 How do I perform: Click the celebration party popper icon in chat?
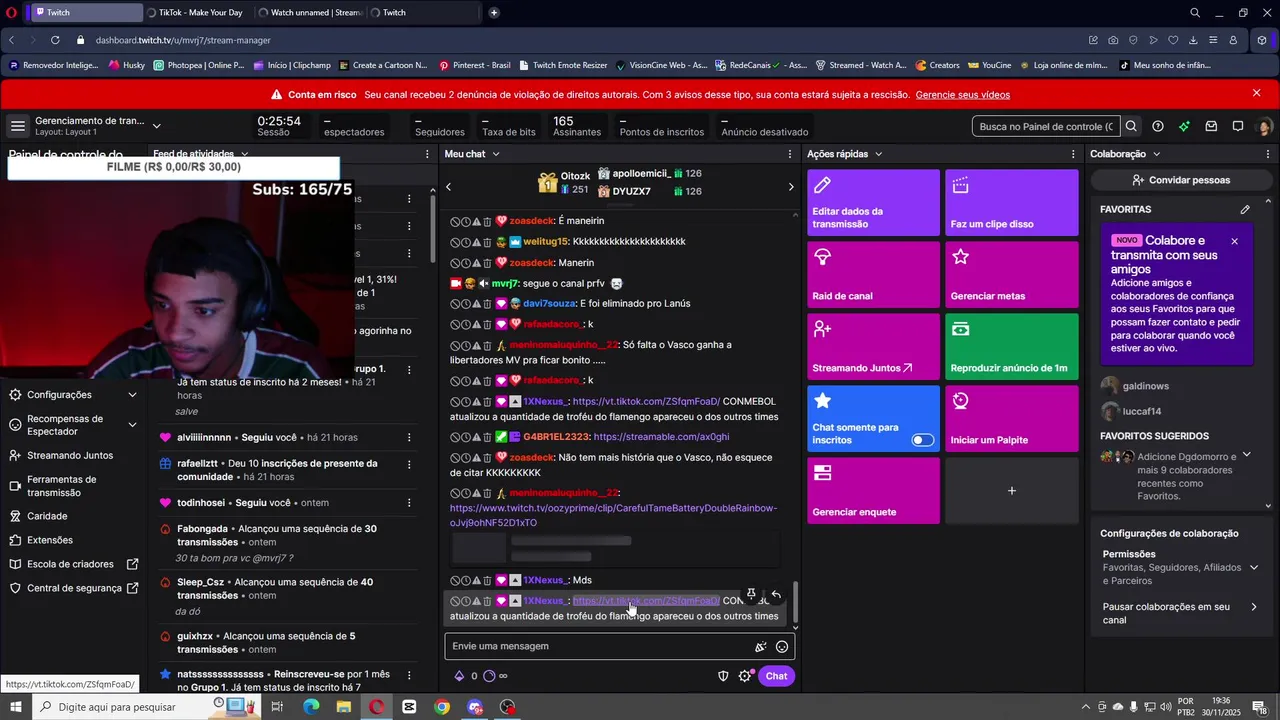(x=761, y=647)
